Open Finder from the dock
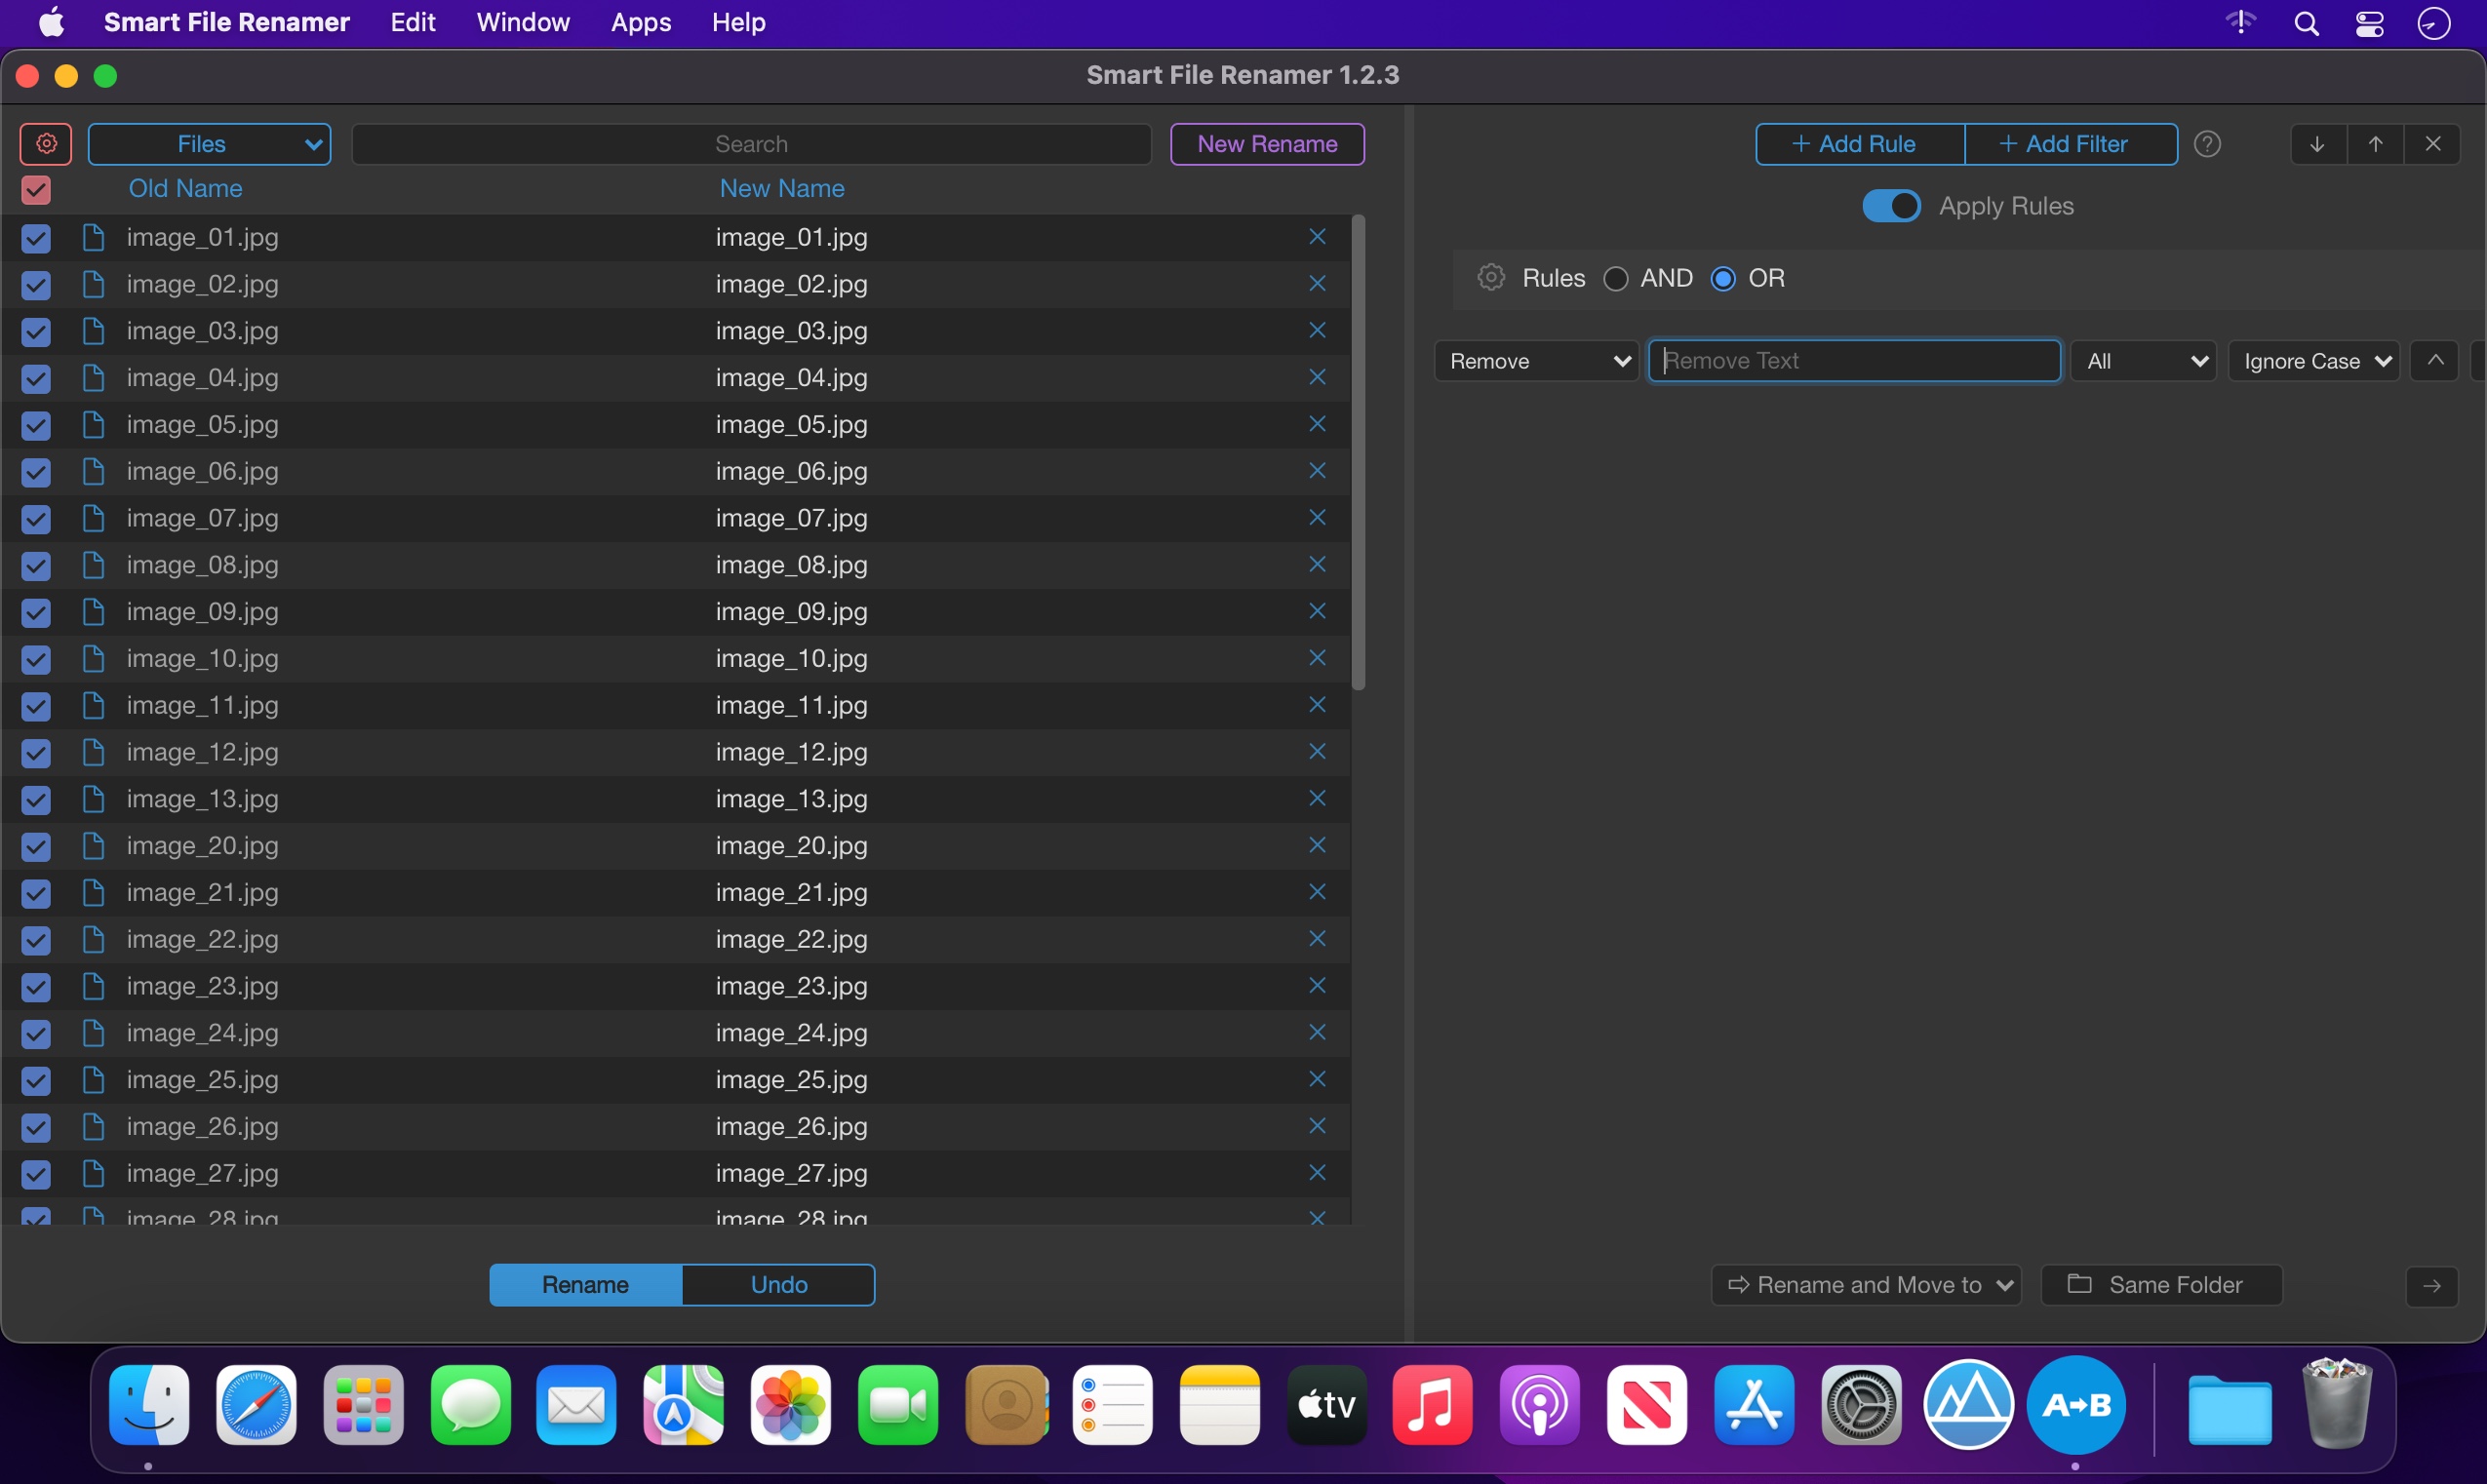The image size is (2487, 1484). click(149, 1405)
